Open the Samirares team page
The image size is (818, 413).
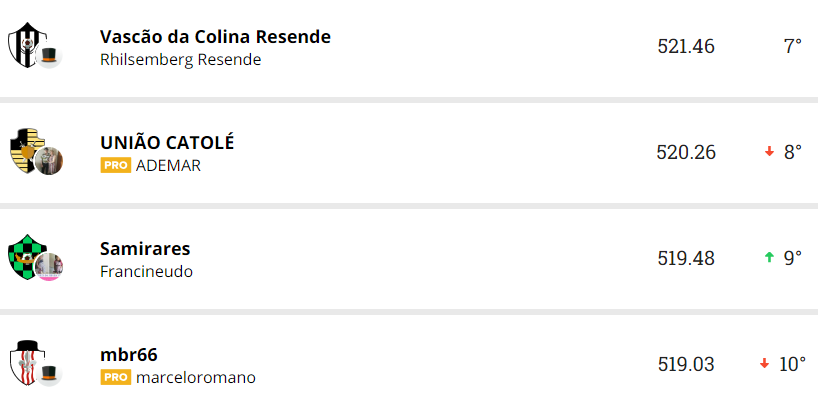pyautogui.click(x=145, y=249)
